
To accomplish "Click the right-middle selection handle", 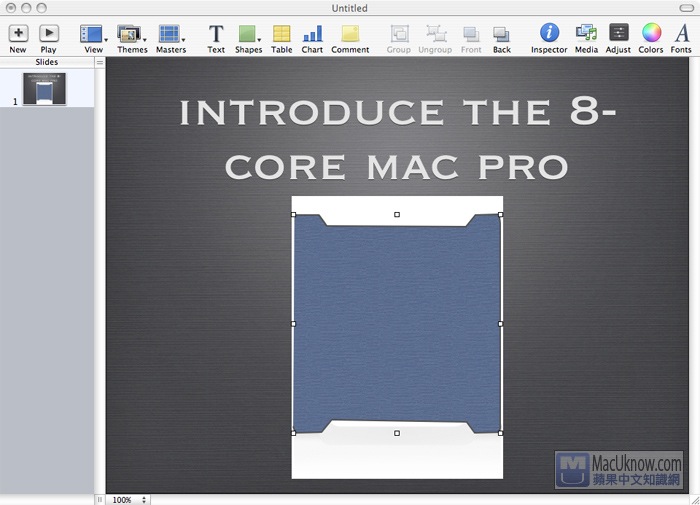I will point(500,324).
